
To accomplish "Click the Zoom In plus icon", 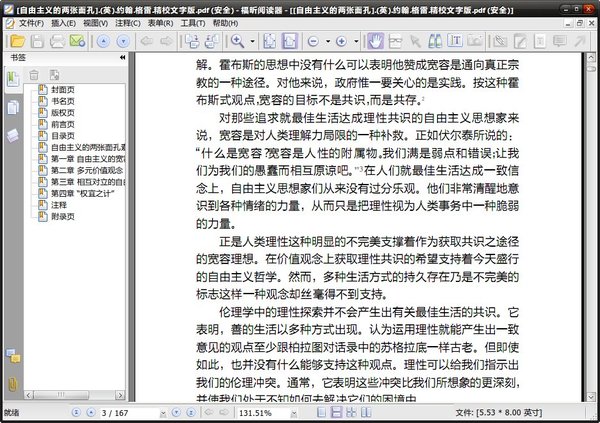I will (341, 41).
